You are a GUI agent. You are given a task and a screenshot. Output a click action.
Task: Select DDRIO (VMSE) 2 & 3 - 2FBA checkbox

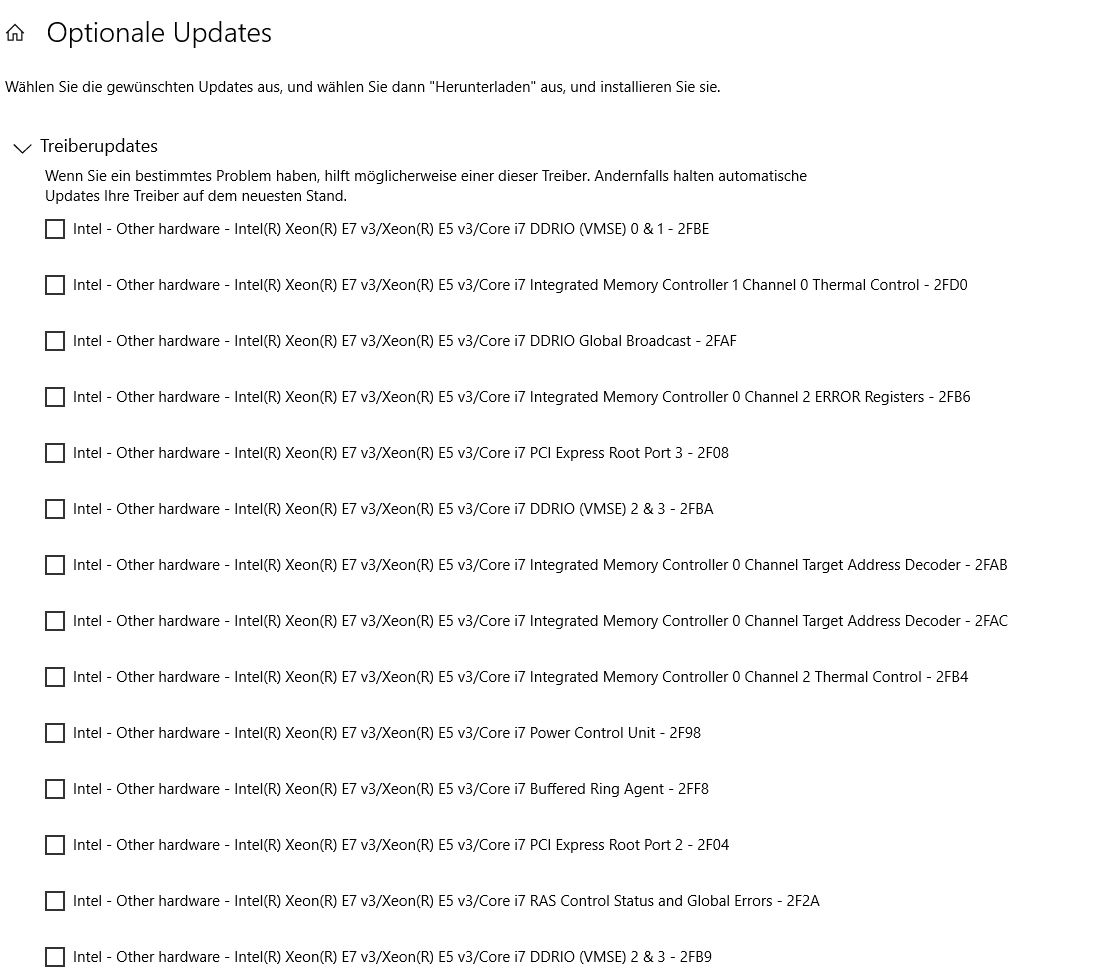click(x=55, y=509)
